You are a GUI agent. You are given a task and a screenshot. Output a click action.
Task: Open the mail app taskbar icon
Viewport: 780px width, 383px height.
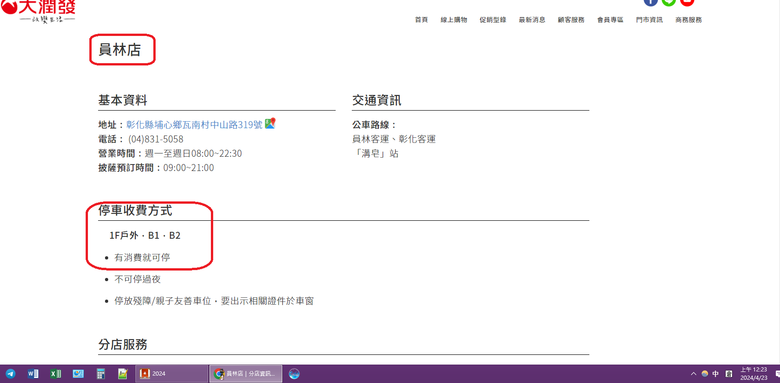[78, 374]
